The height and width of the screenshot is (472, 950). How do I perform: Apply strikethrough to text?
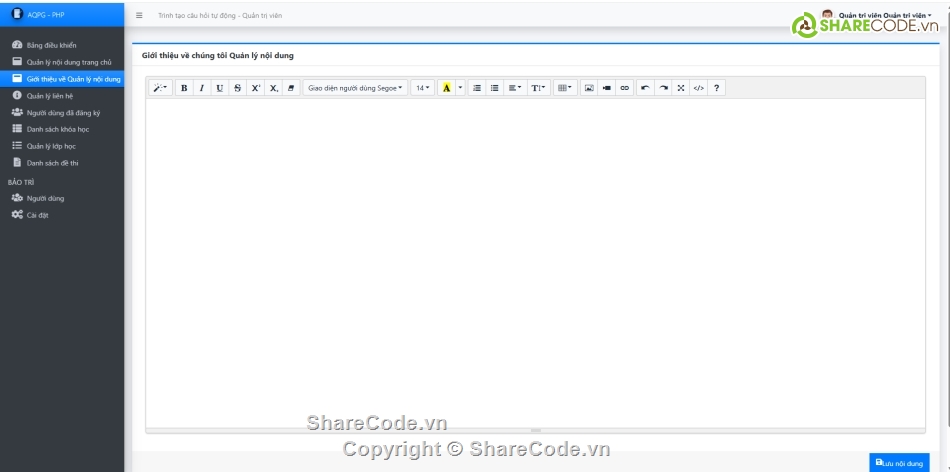pyautogui.click(x=237, y=88)
